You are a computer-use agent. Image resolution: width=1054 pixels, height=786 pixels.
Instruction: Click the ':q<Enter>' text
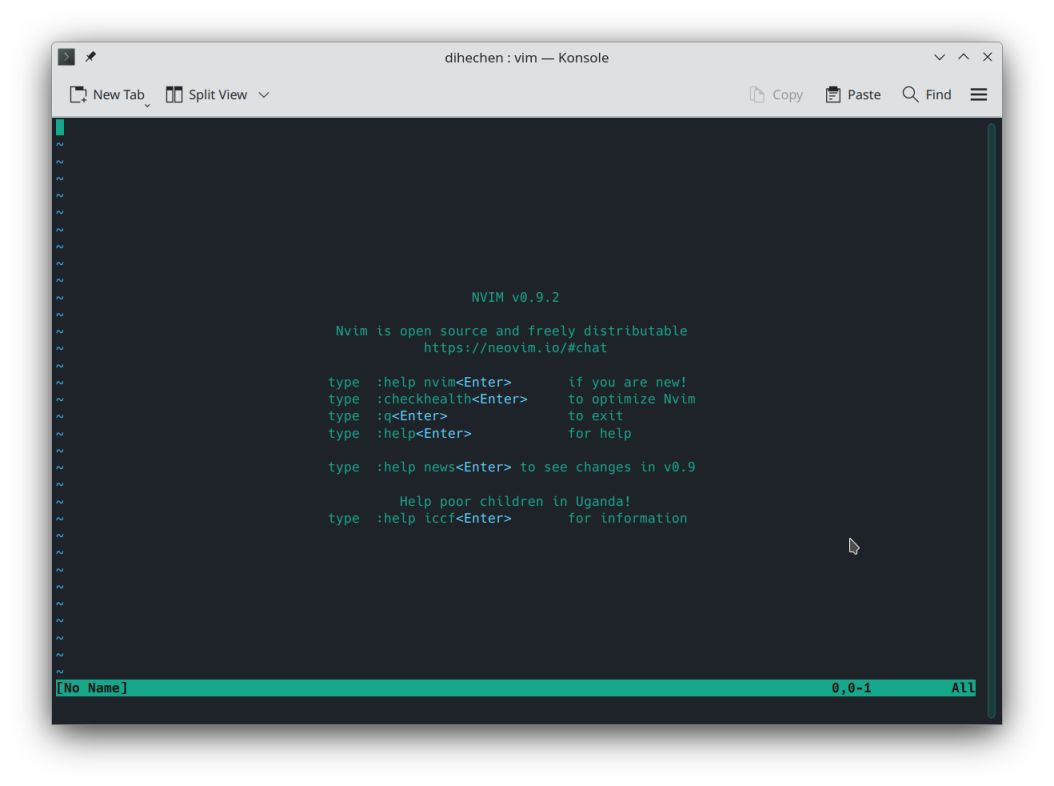411,416
